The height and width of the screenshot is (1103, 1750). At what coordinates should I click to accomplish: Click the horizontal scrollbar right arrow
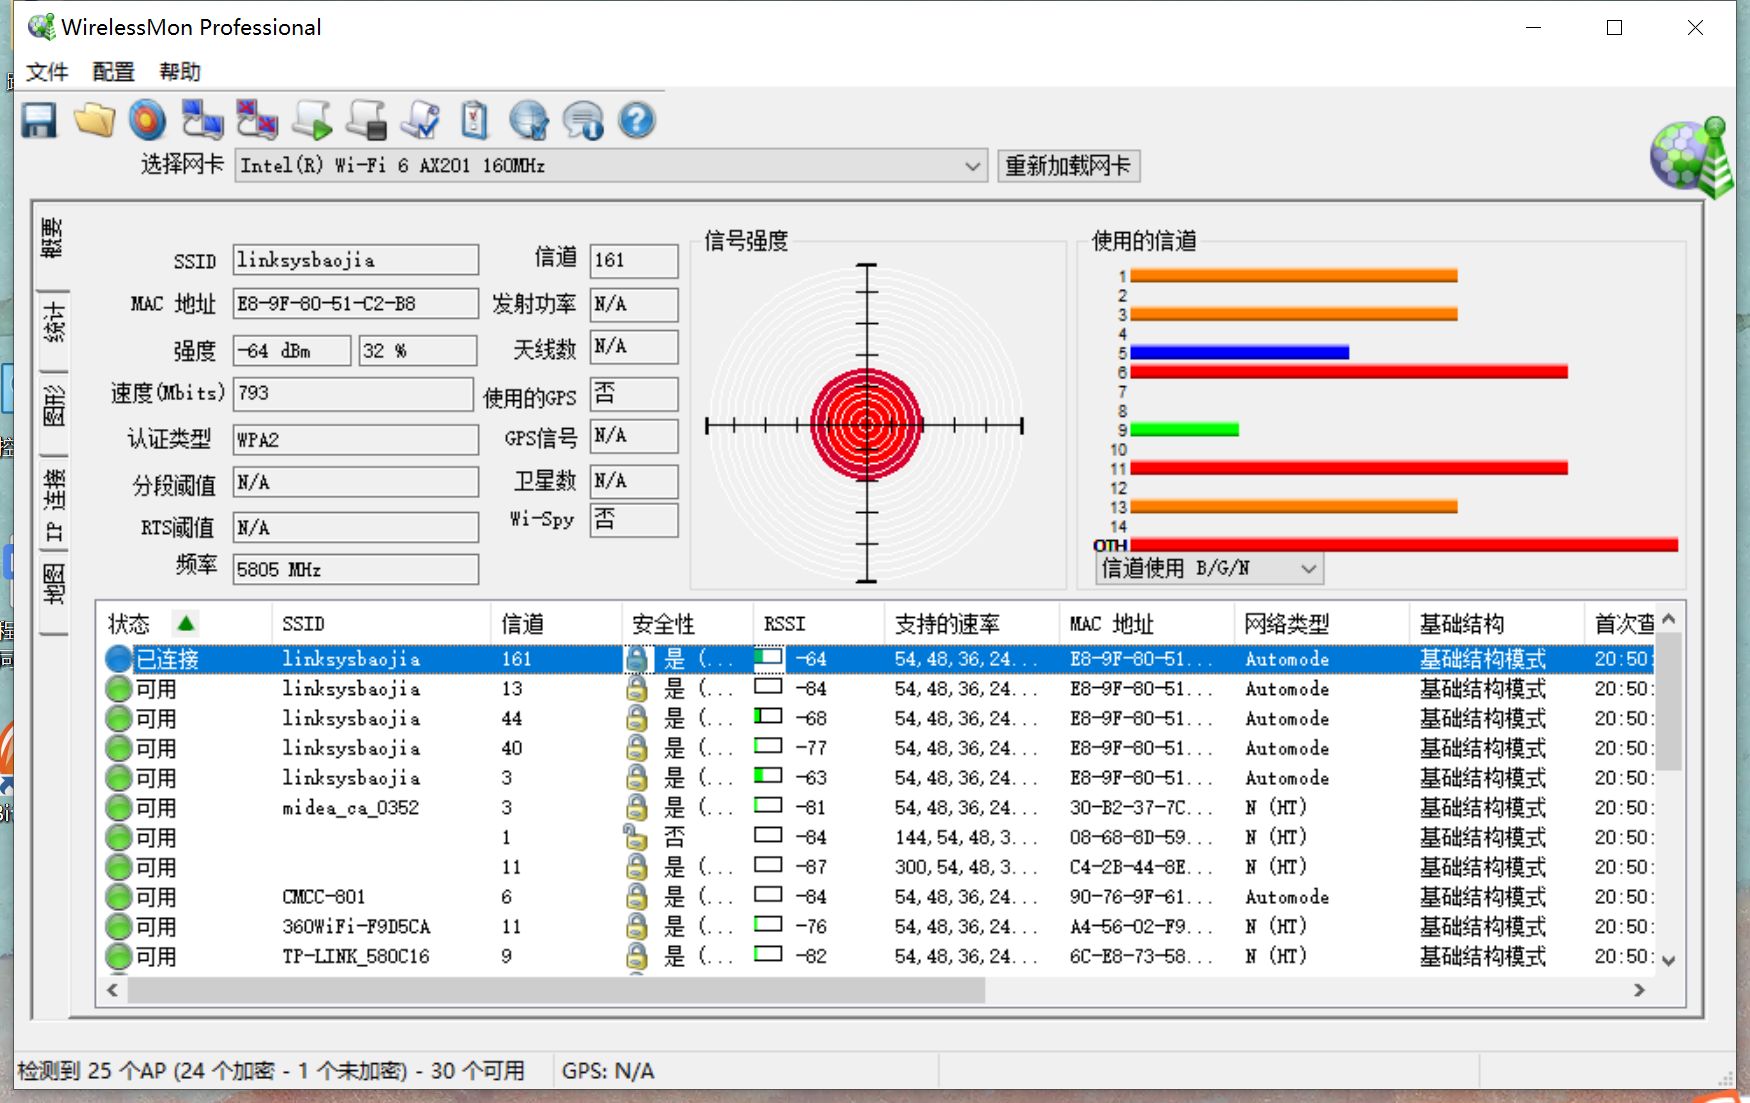pos(1639,990)
